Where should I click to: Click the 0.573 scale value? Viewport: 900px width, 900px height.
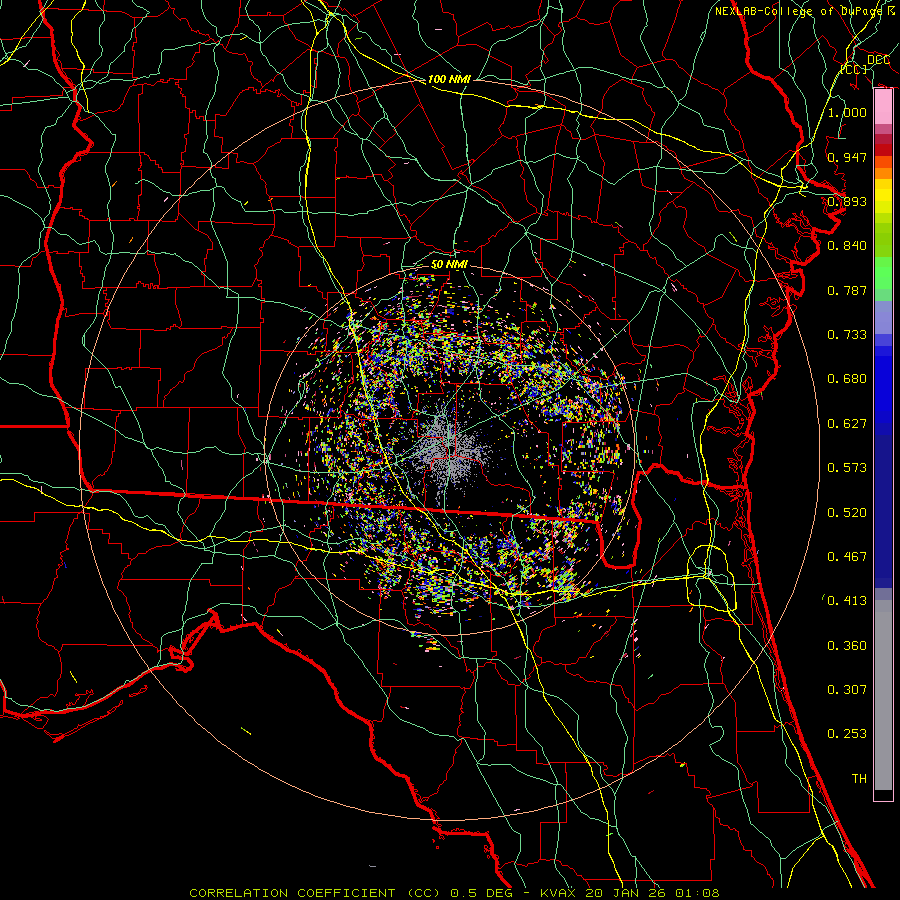click(x=847, y=468)
